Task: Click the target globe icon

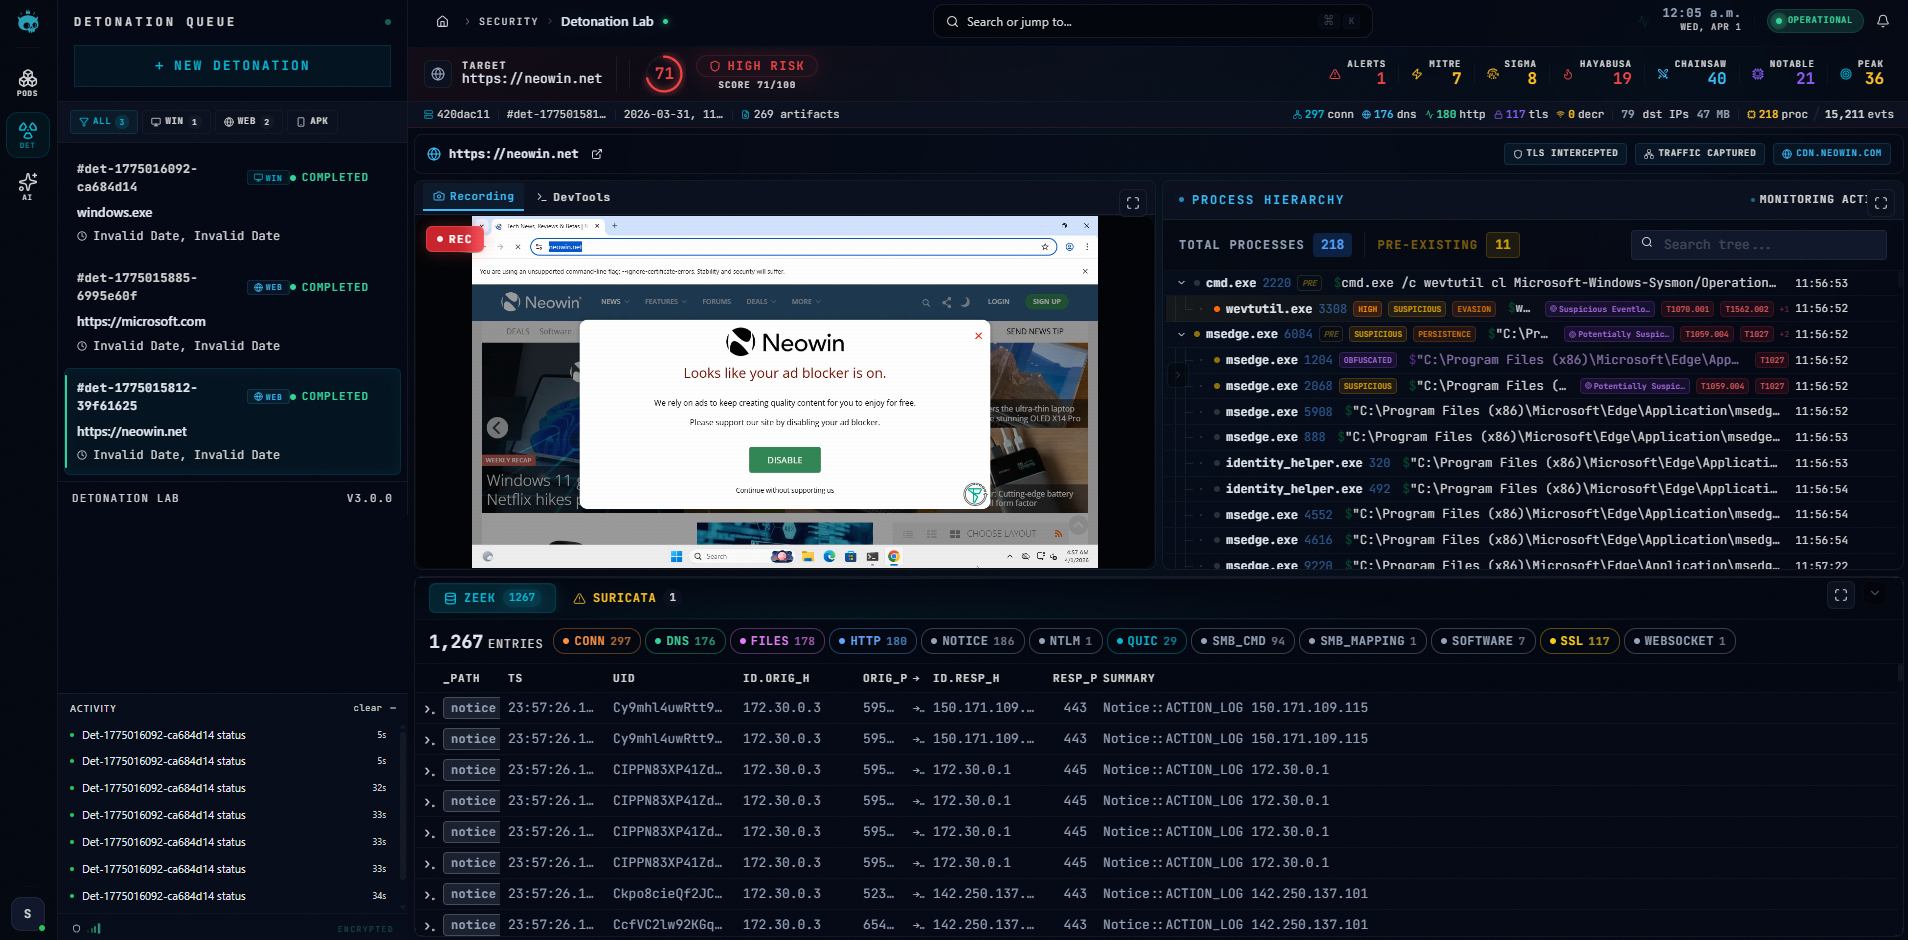Action: pos(437,74)
